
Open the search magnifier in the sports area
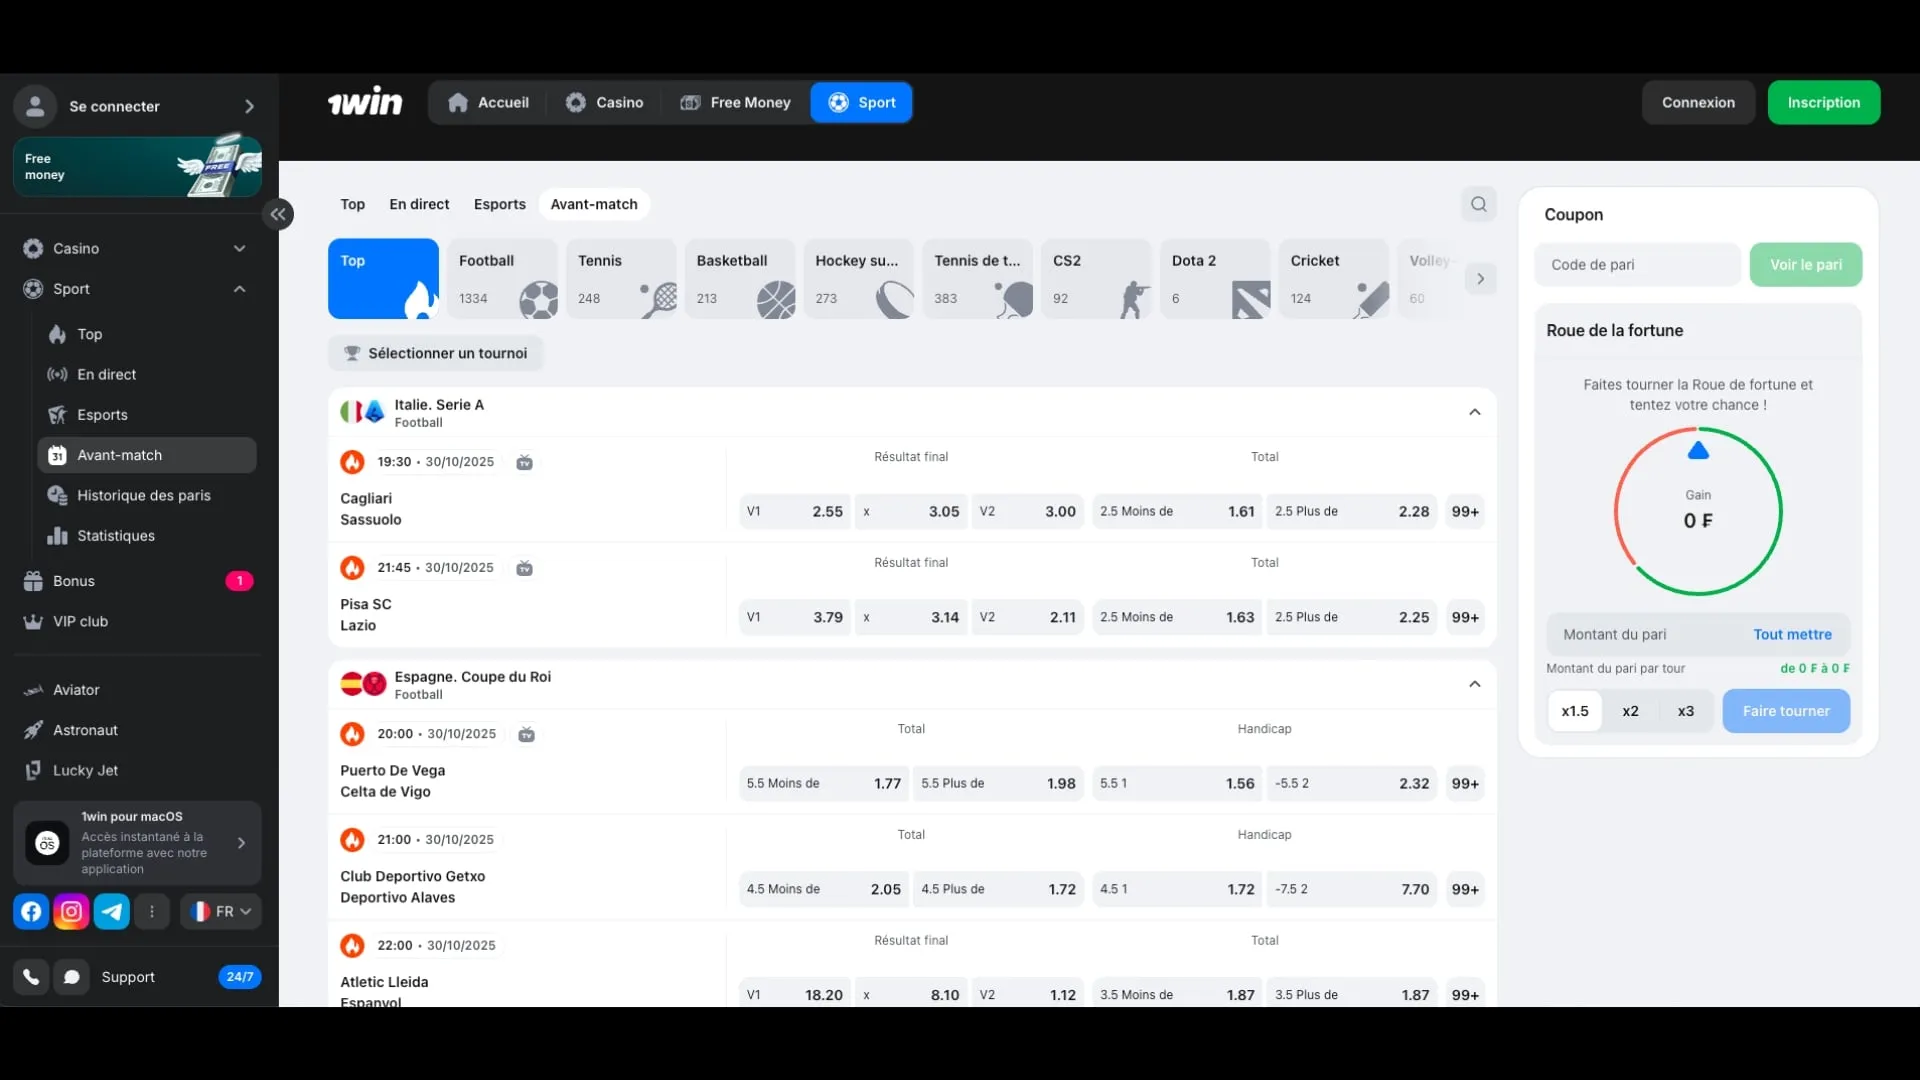click(1479, 203)
